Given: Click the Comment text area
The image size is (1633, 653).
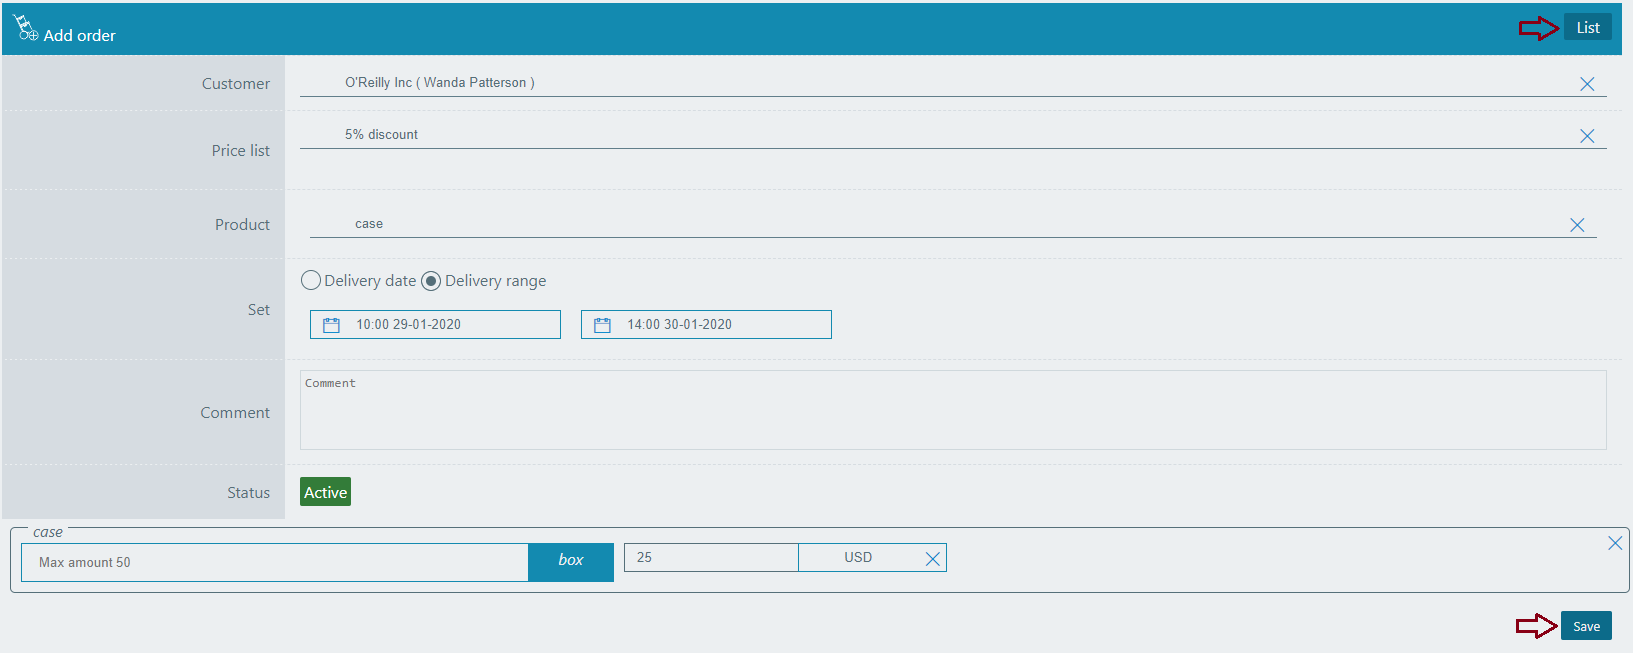Looking at the screenshot, I should pyautogui.click(x=952, y=411).
